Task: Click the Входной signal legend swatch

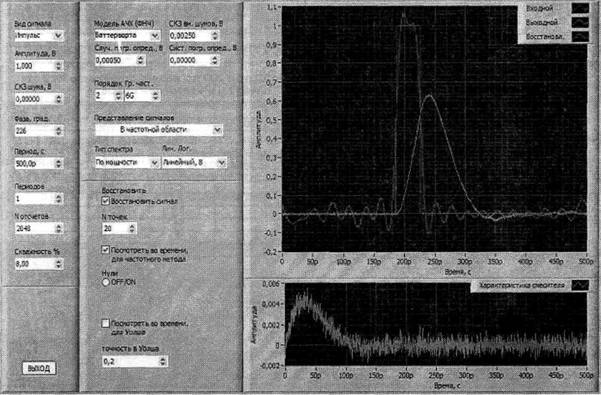Action: [580, 8]
